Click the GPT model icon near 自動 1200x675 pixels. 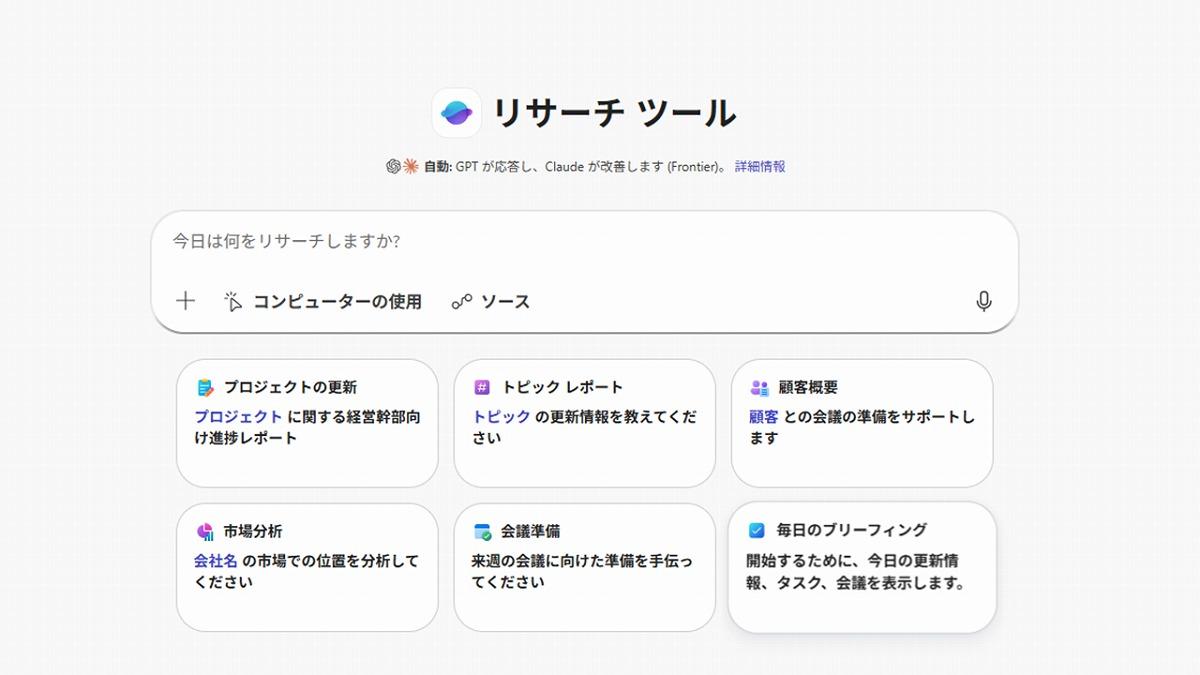click(394, 165)
